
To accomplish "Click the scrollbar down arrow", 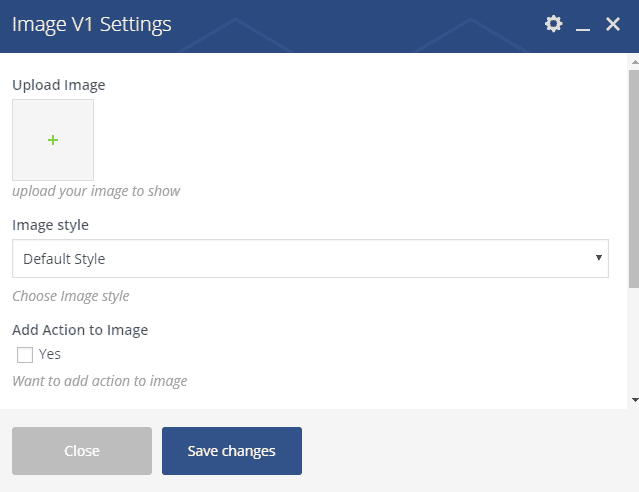I will [x=634, y=399].
